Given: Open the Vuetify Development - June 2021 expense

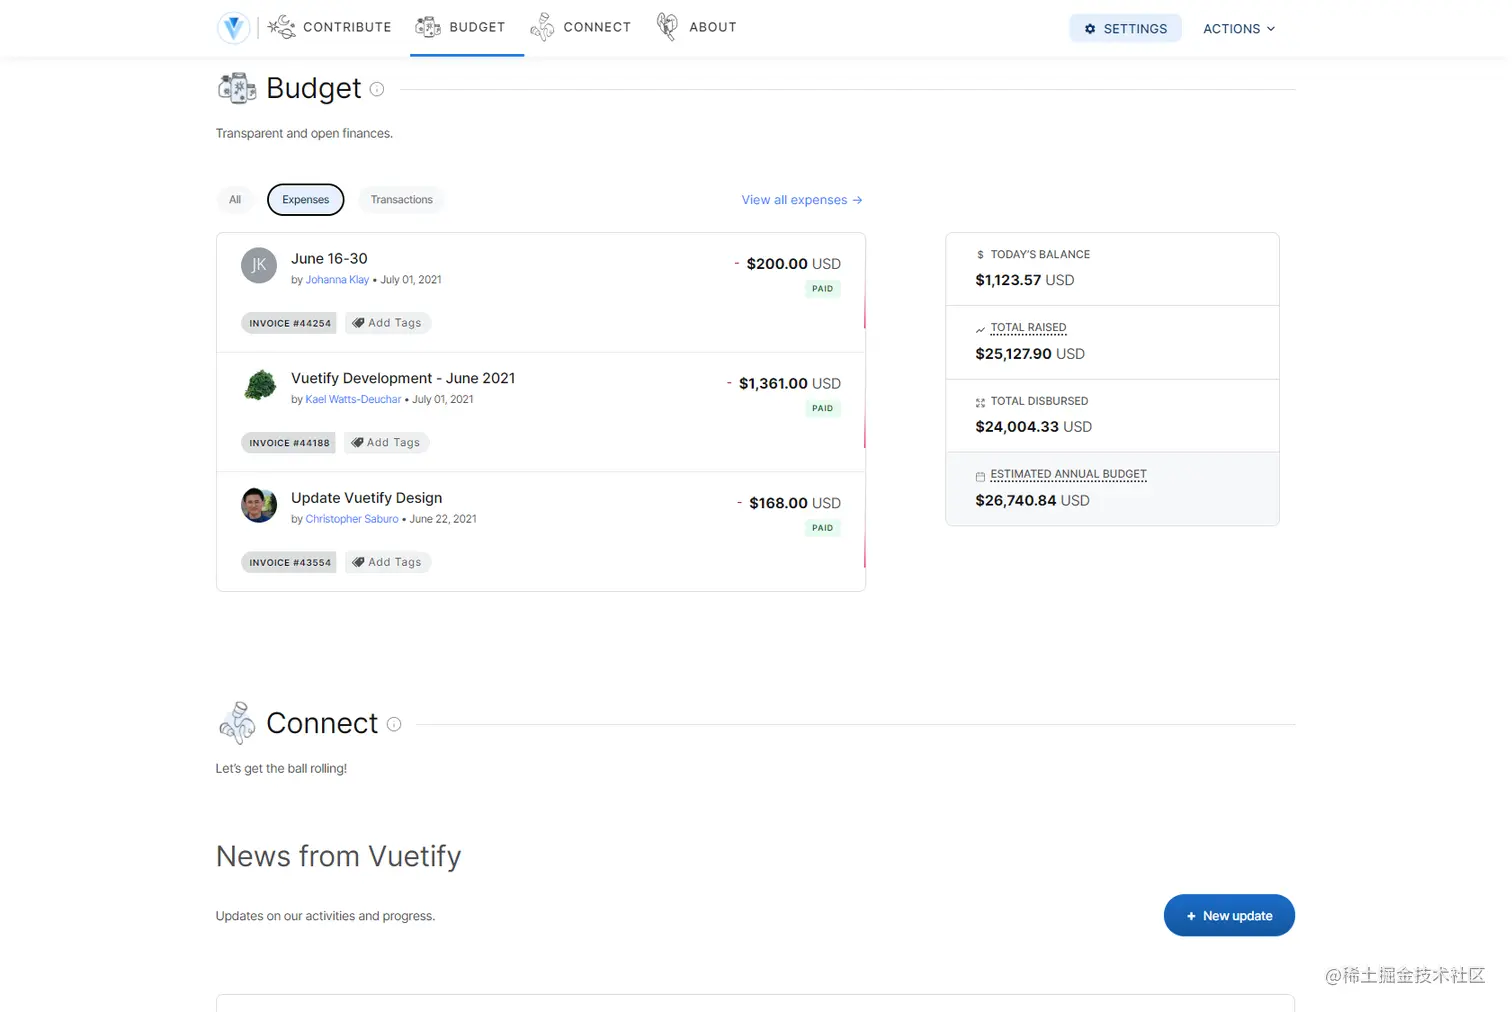Looking at the screenshot, I should click(x=403, y=378).
